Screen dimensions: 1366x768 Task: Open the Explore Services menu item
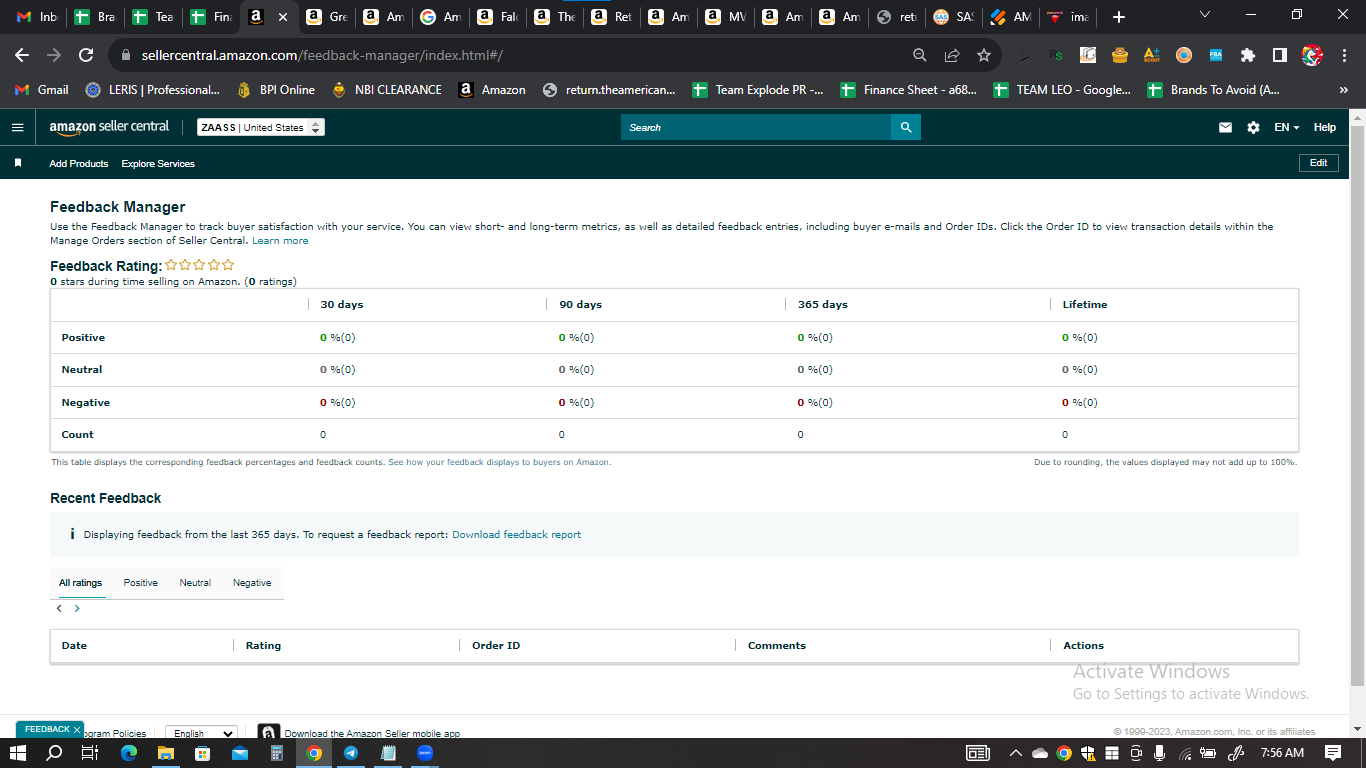click(x=158, y=163)
